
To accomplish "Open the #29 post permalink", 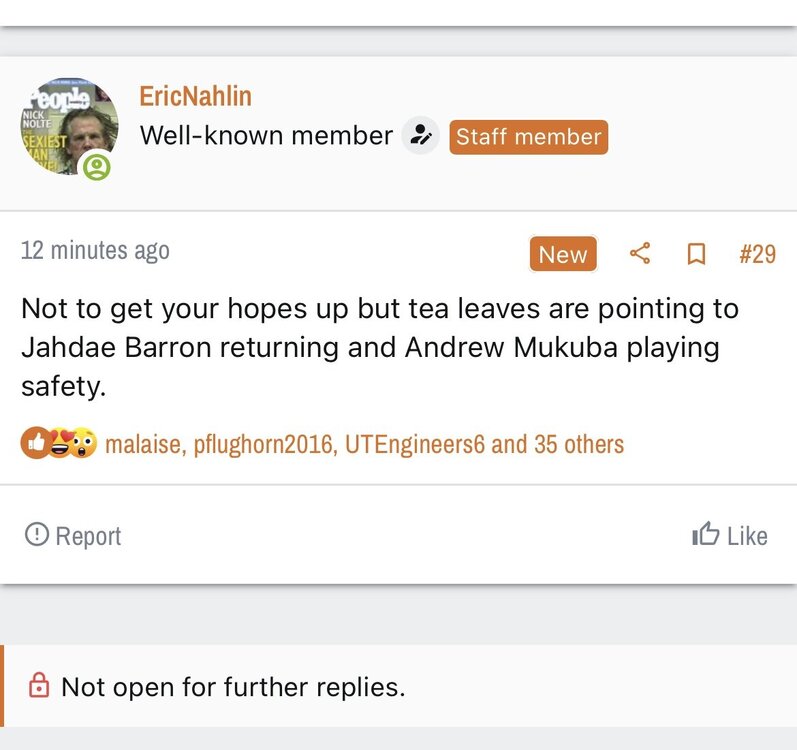I will click(757, 254).
